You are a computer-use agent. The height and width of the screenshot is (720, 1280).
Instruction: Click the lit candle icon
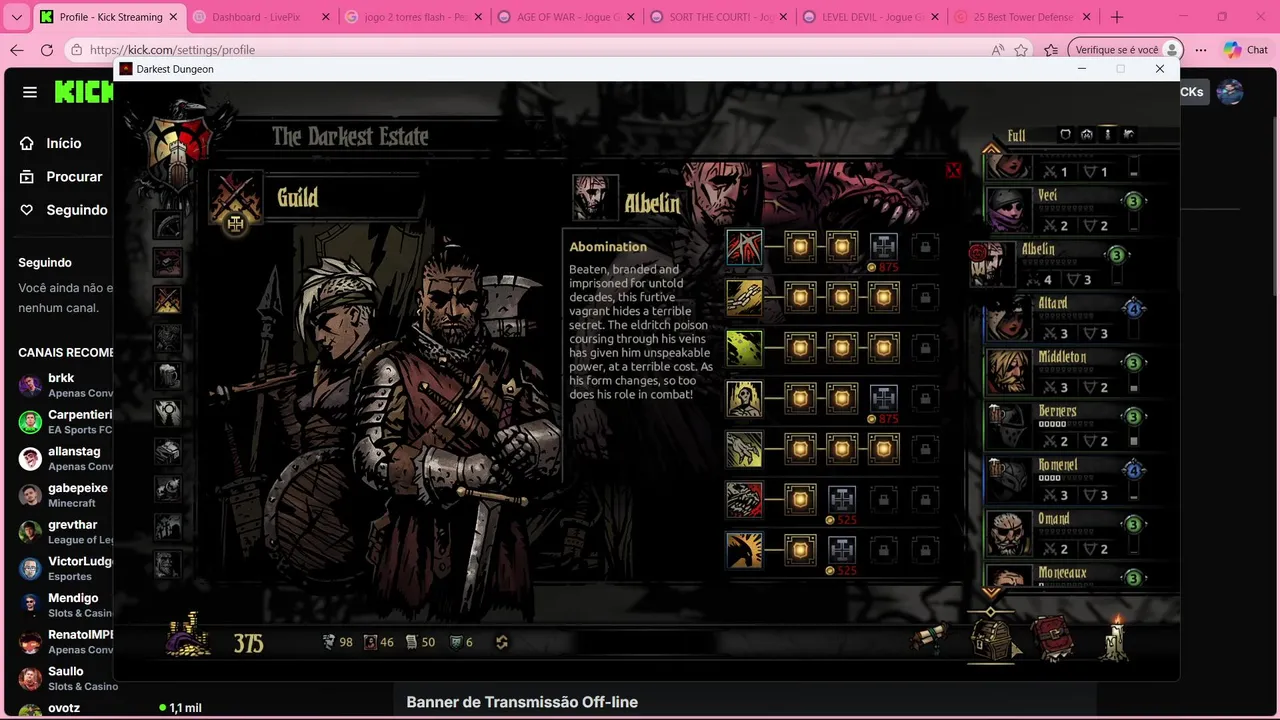pos(1114,638)
